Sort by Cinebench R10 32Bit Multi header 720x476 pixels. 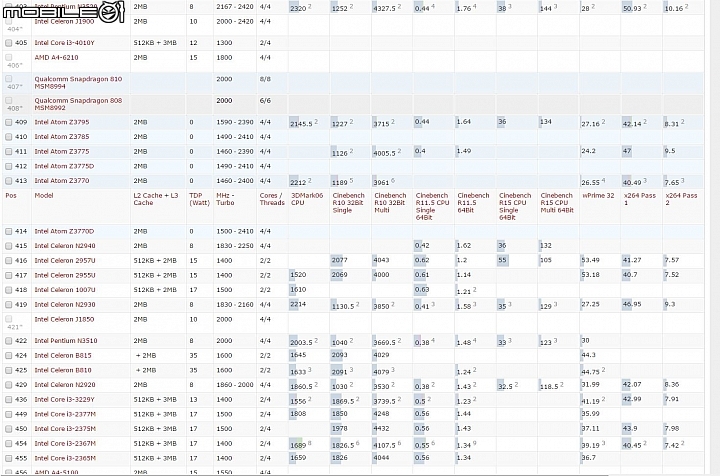point(390,203)
